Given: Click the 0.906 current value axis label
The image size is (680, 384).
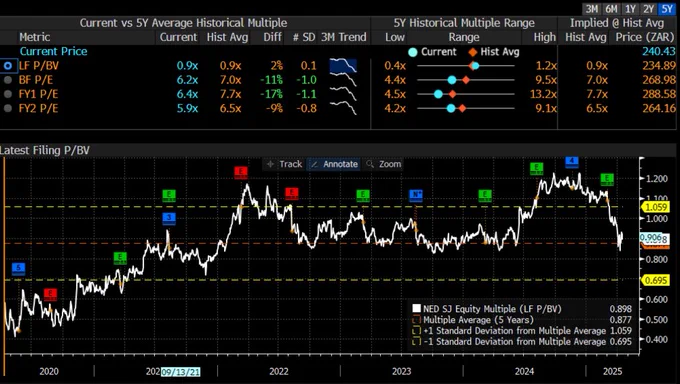Looking at the screenshot, I should click(x=651, y=237).
